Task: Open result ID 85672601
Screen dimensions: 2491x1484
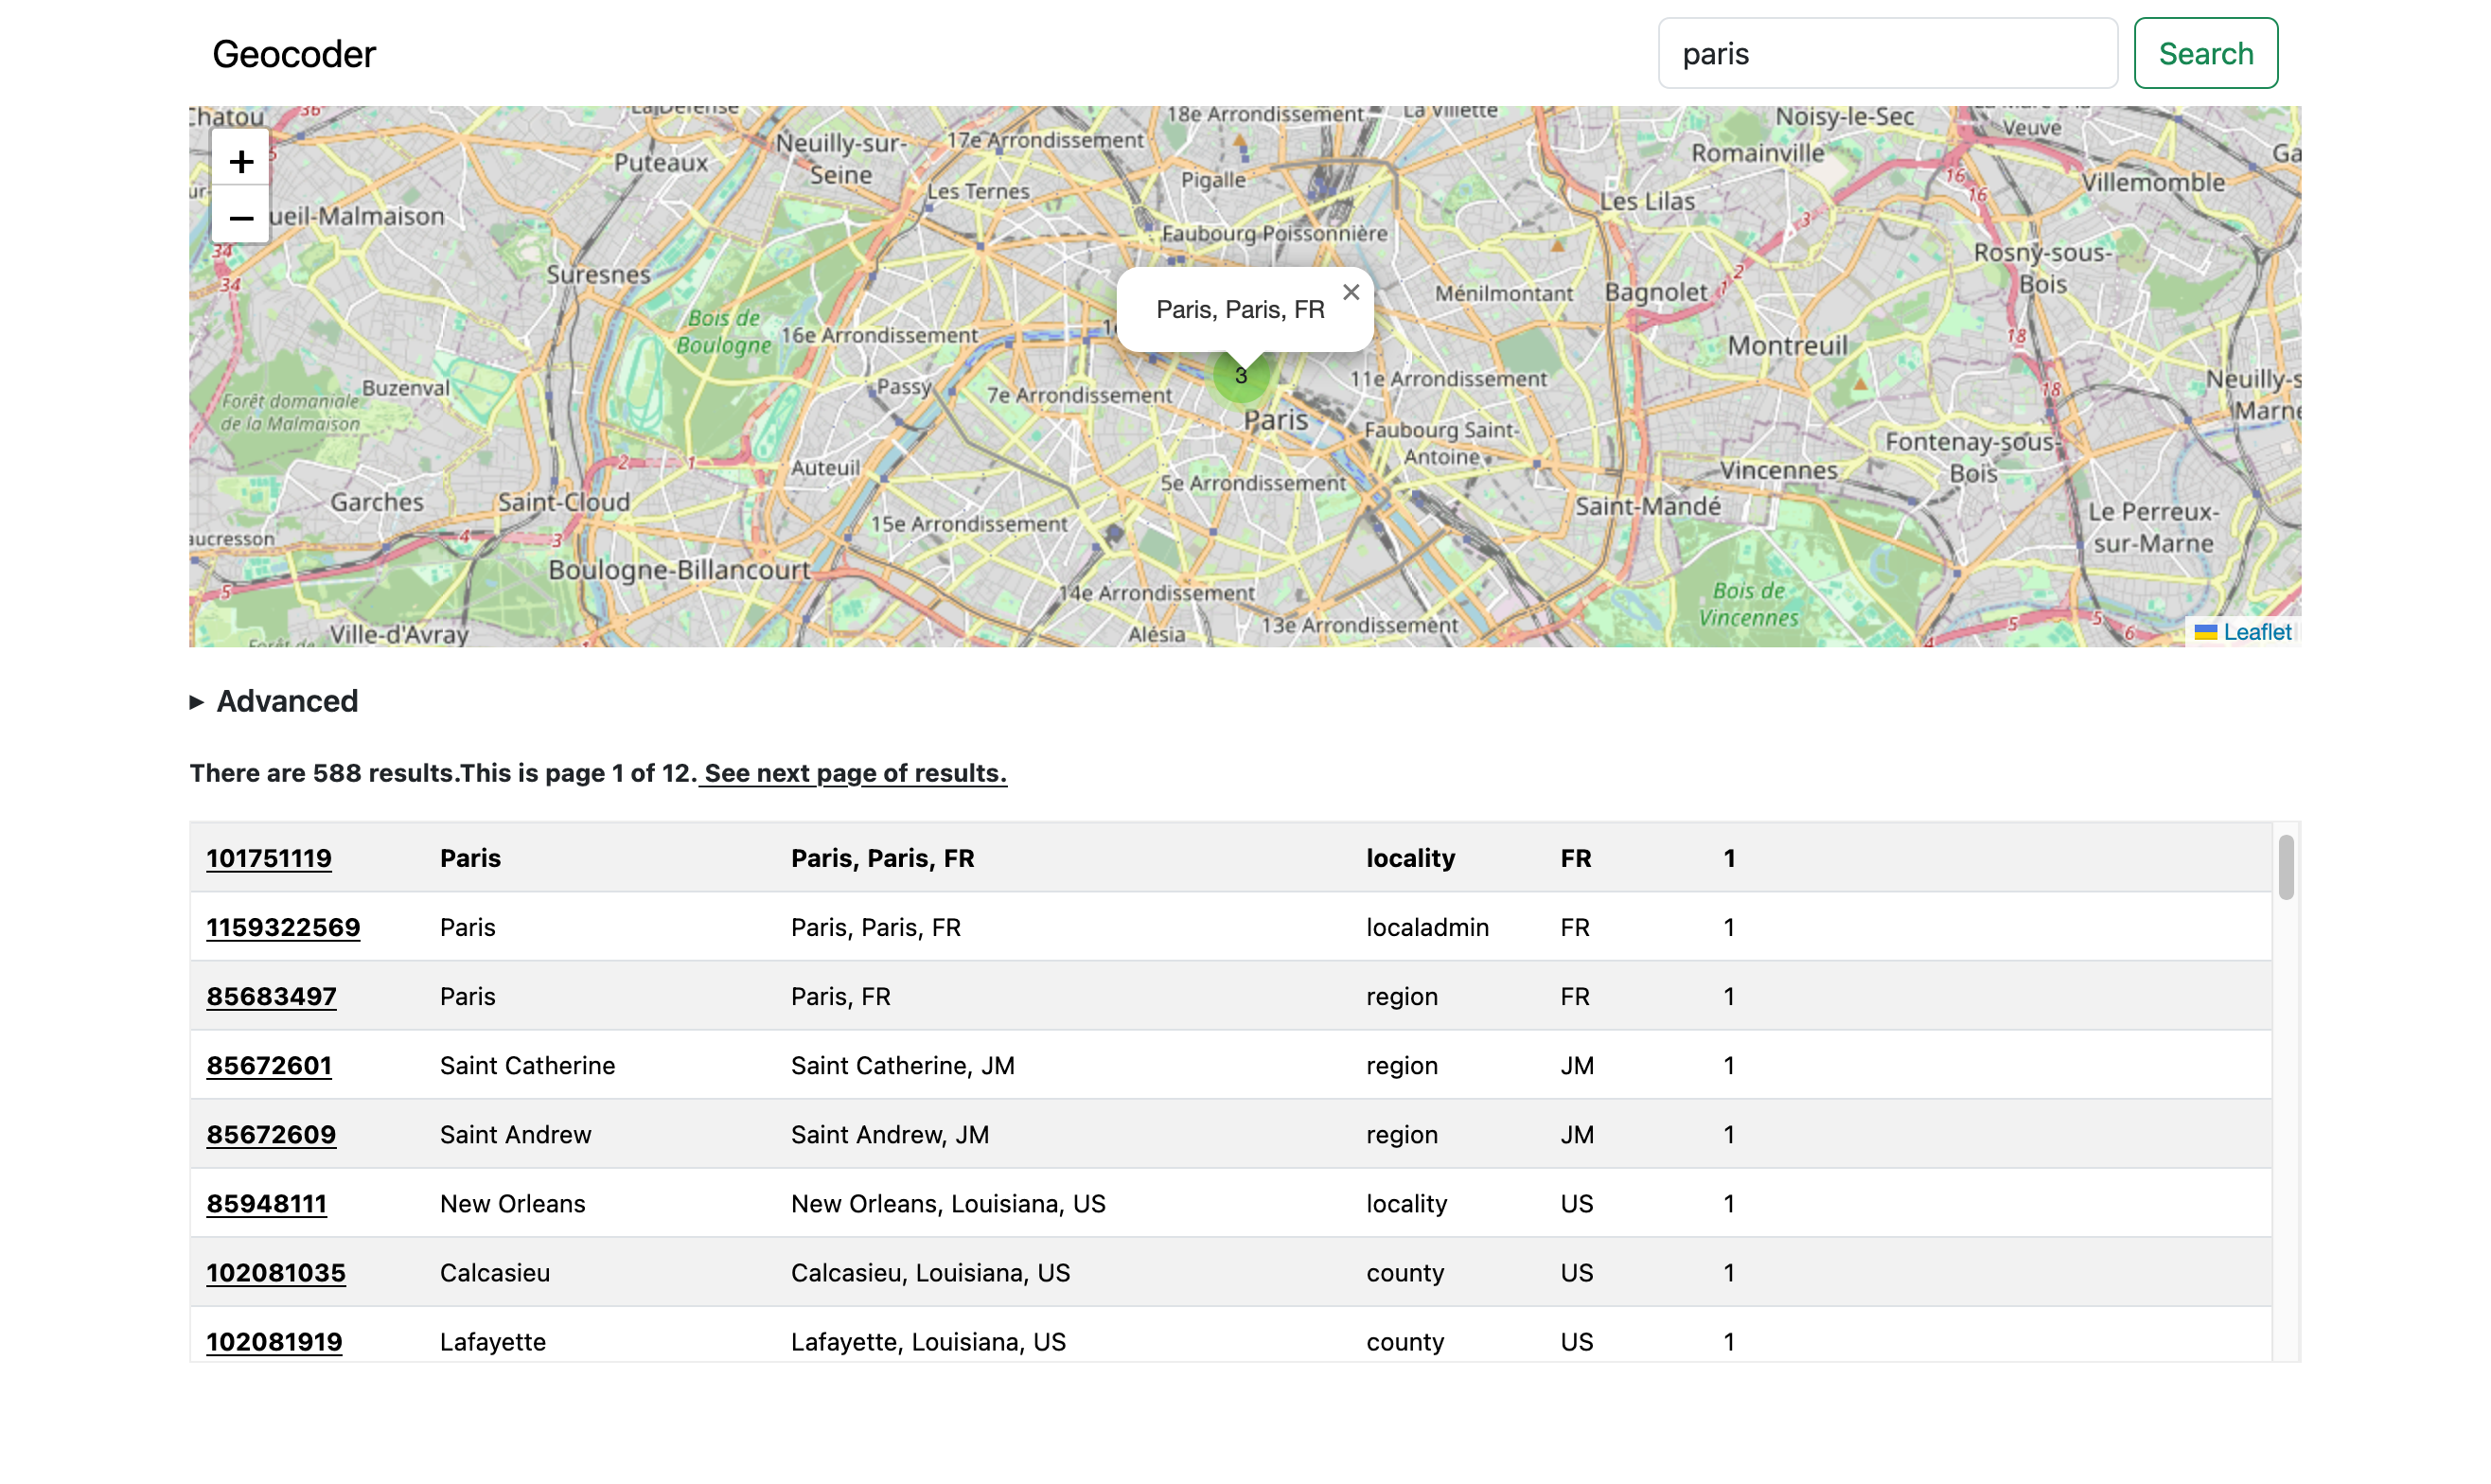Action: coord(269,1065)
